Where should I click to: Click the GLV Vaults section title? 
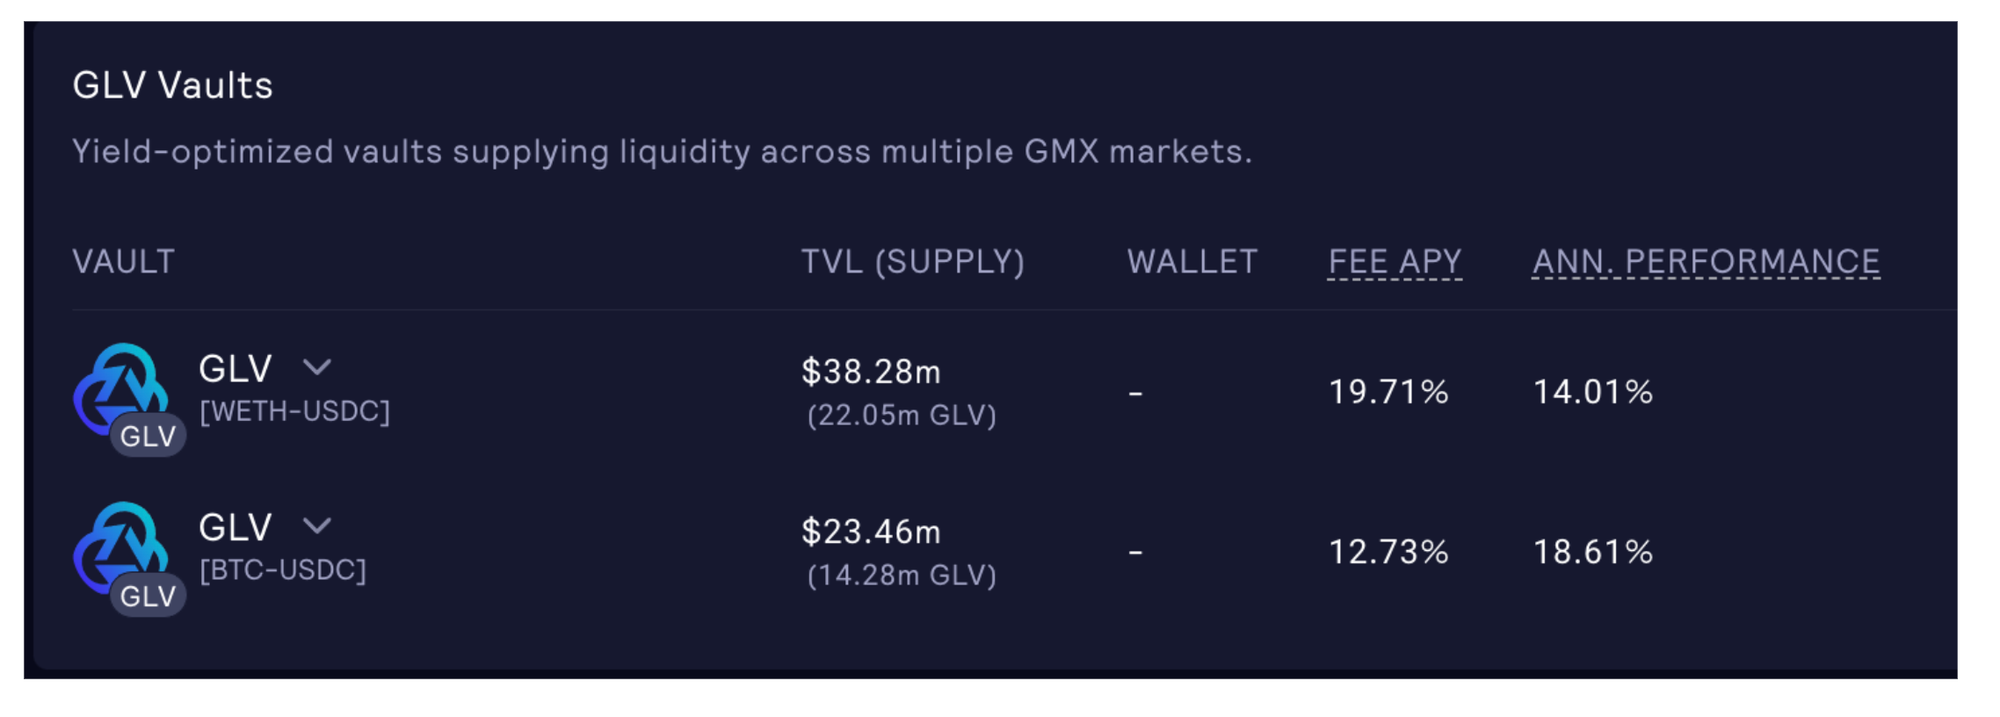coord(172,86)
